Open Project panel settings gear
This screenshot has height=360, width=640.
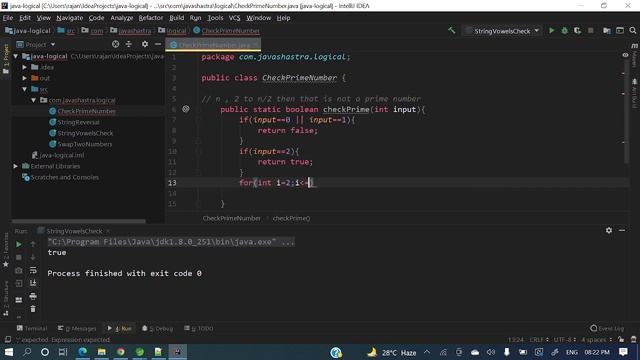[x=145, y=44]
